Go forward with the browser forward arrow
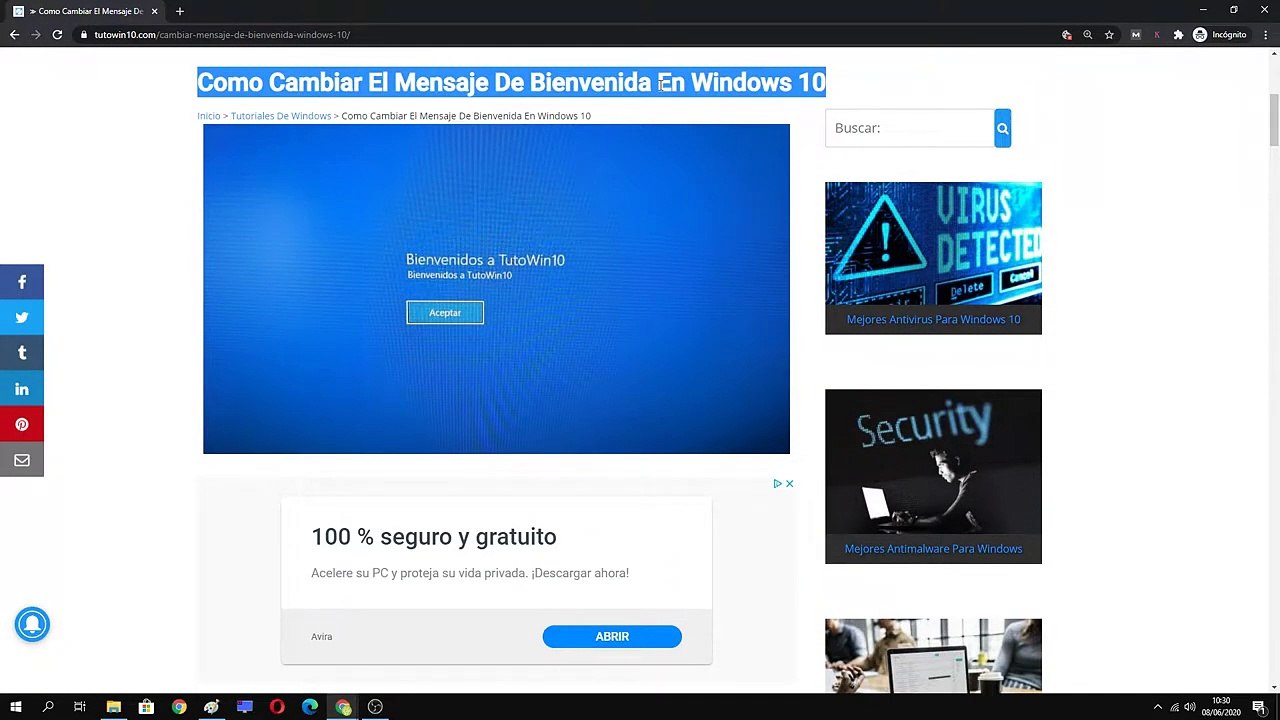 36,35
